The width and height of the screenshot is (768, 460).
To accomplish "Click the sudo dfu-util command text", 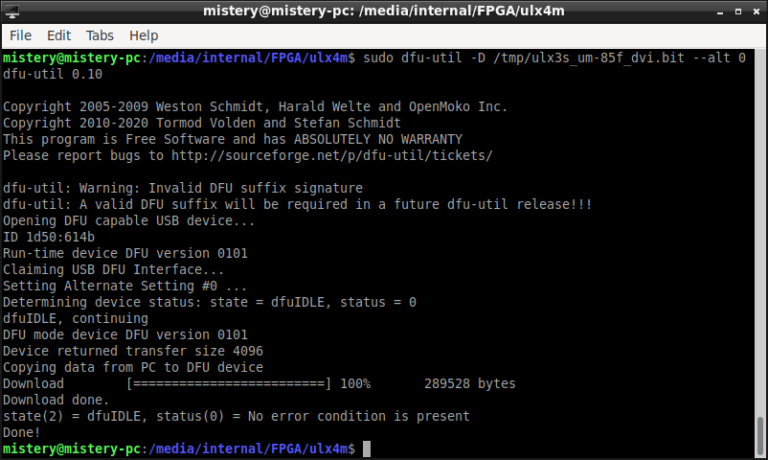I will (552, 59).
